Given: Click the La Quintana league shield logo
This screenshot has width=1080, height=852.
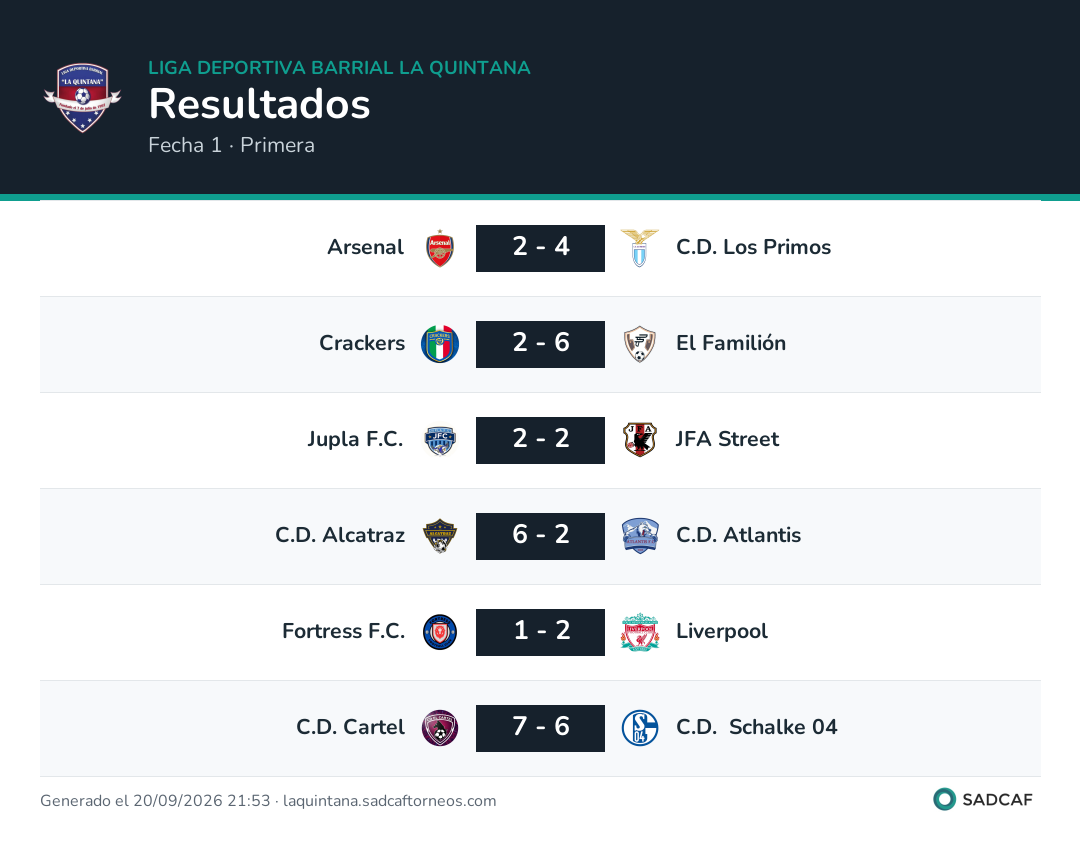Looking at the screenshot, I should pyautogui.click(x=83, y=97).
